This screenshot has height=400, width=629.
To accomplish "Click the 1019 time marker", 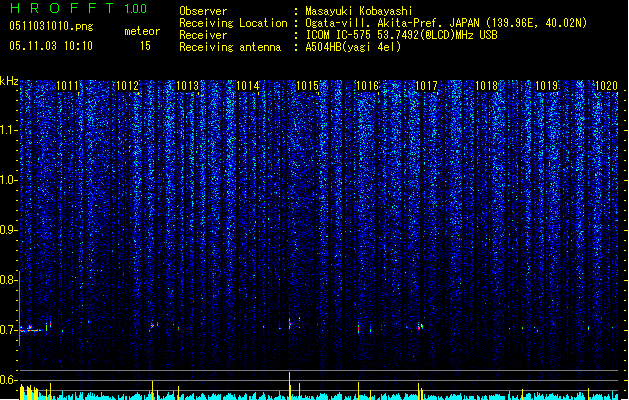I will pyautogui.click(x=547, y=86).
